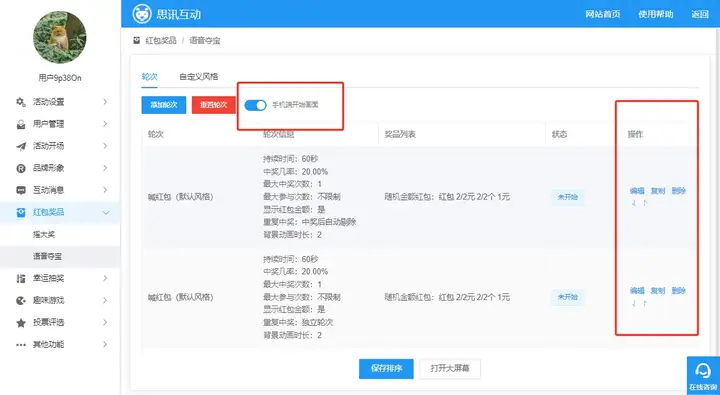The height and width of the screenshot is (395, 720).
Task: Expand the 用户管理 chevron
Action: [x=105, y=124]
